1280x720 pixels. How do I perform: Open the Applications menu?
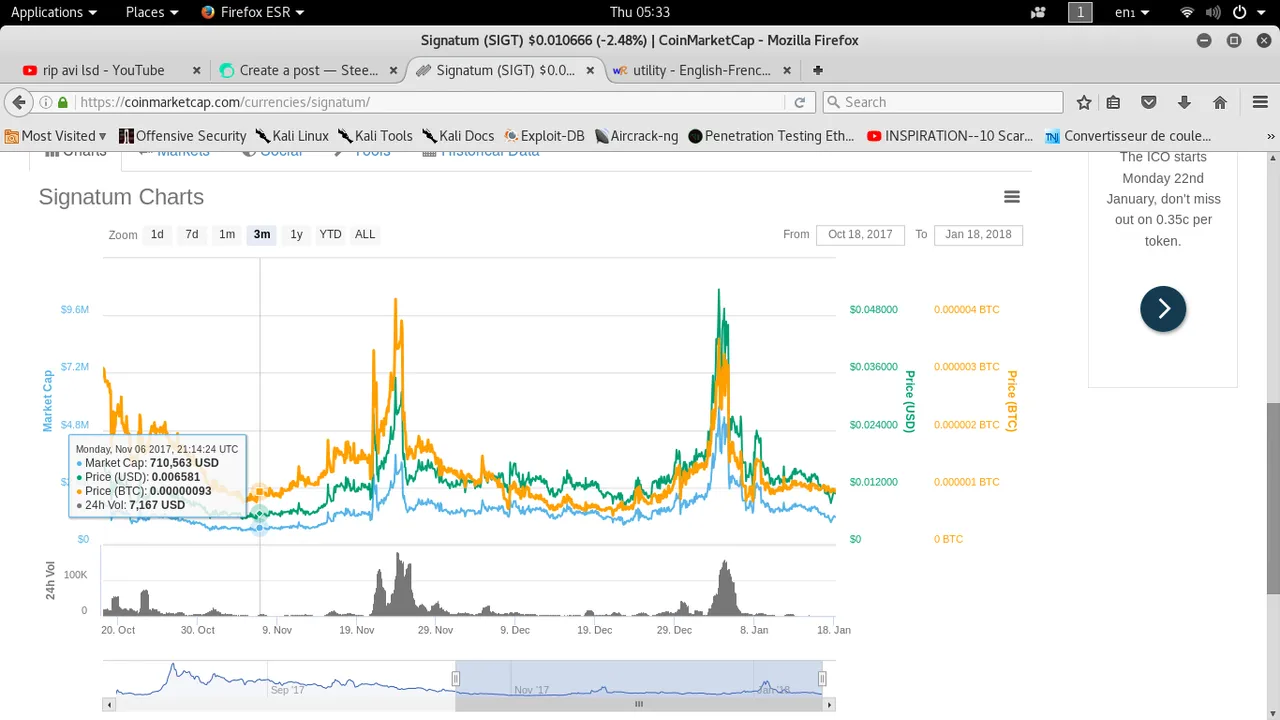point(54,12)
